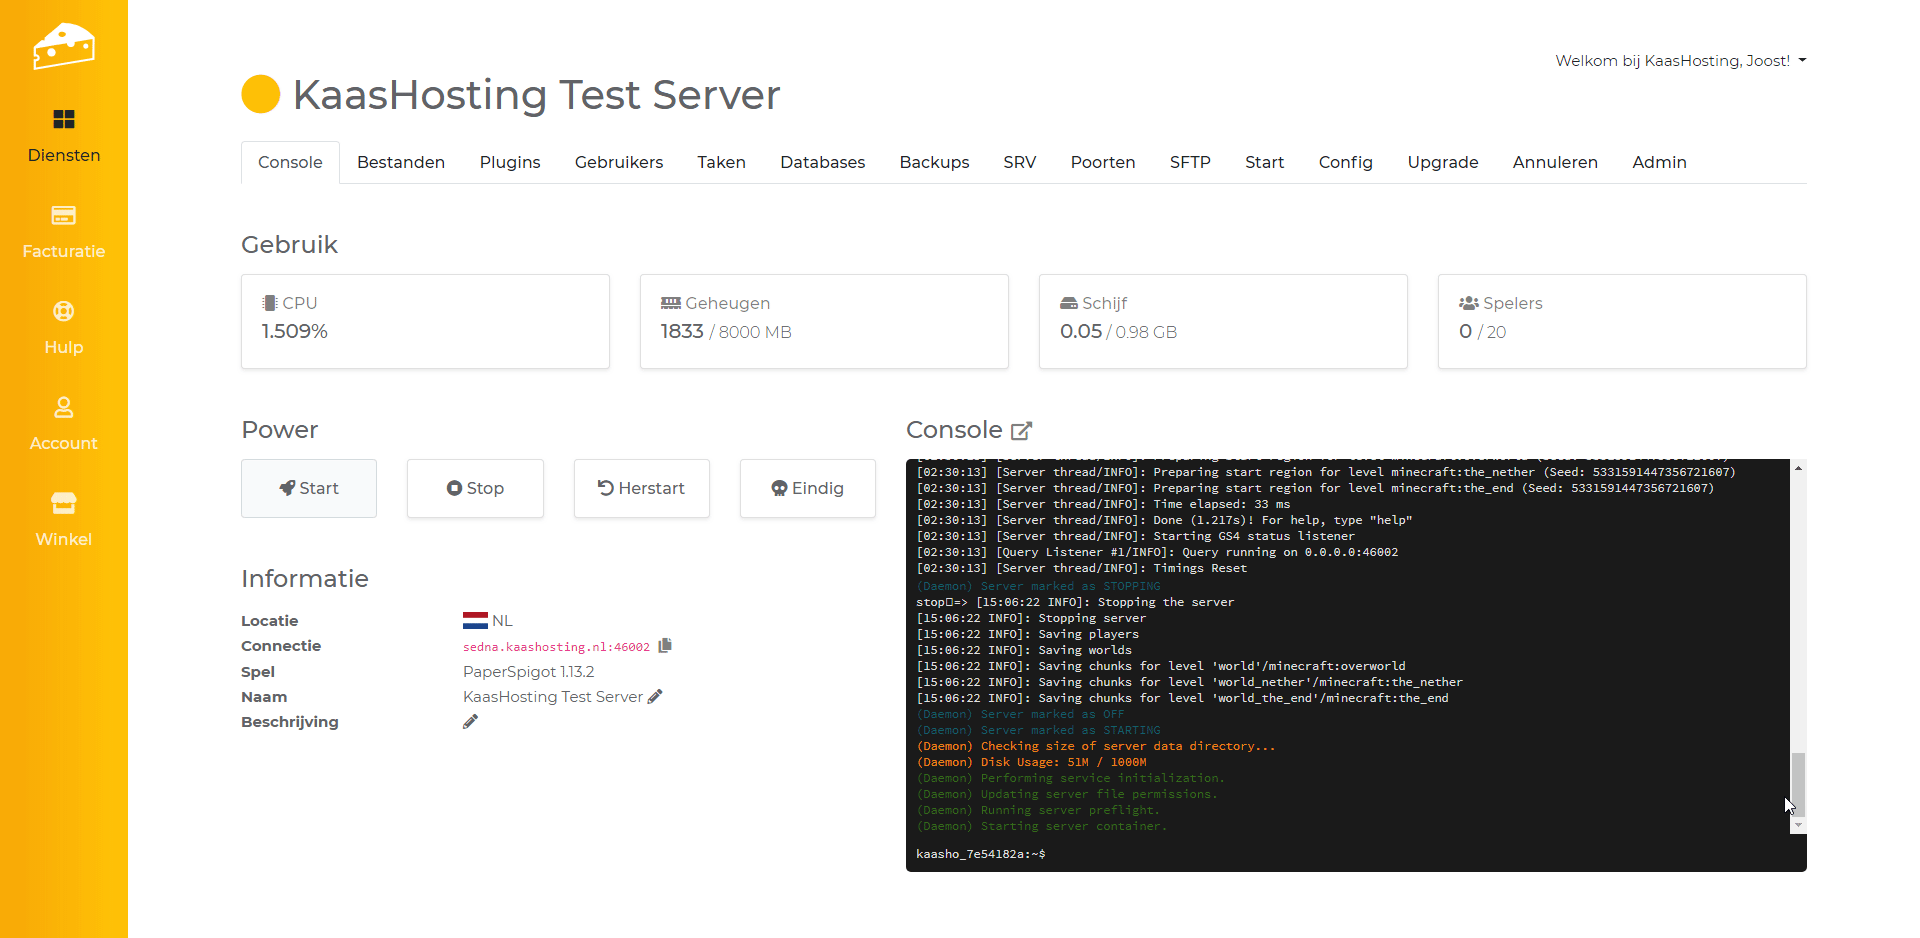Switch to the Bestanden tab
The height and width of the screenshot is (938, 1920).
tap(400, 162)
